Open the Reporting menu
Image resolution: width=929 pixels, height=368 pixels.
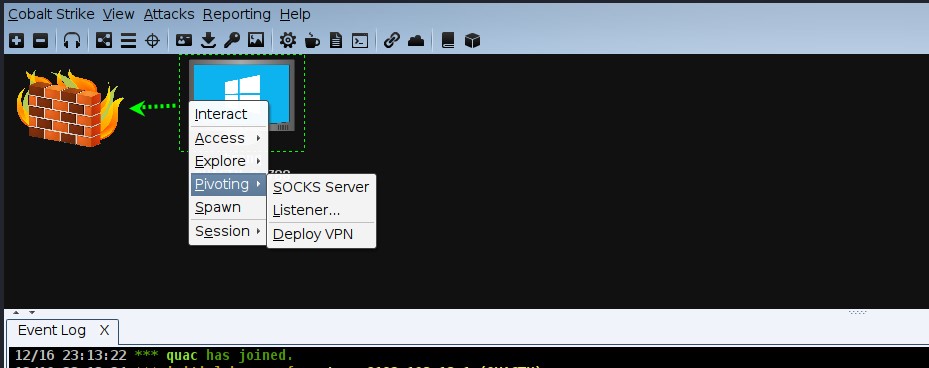tap(236, 14)
